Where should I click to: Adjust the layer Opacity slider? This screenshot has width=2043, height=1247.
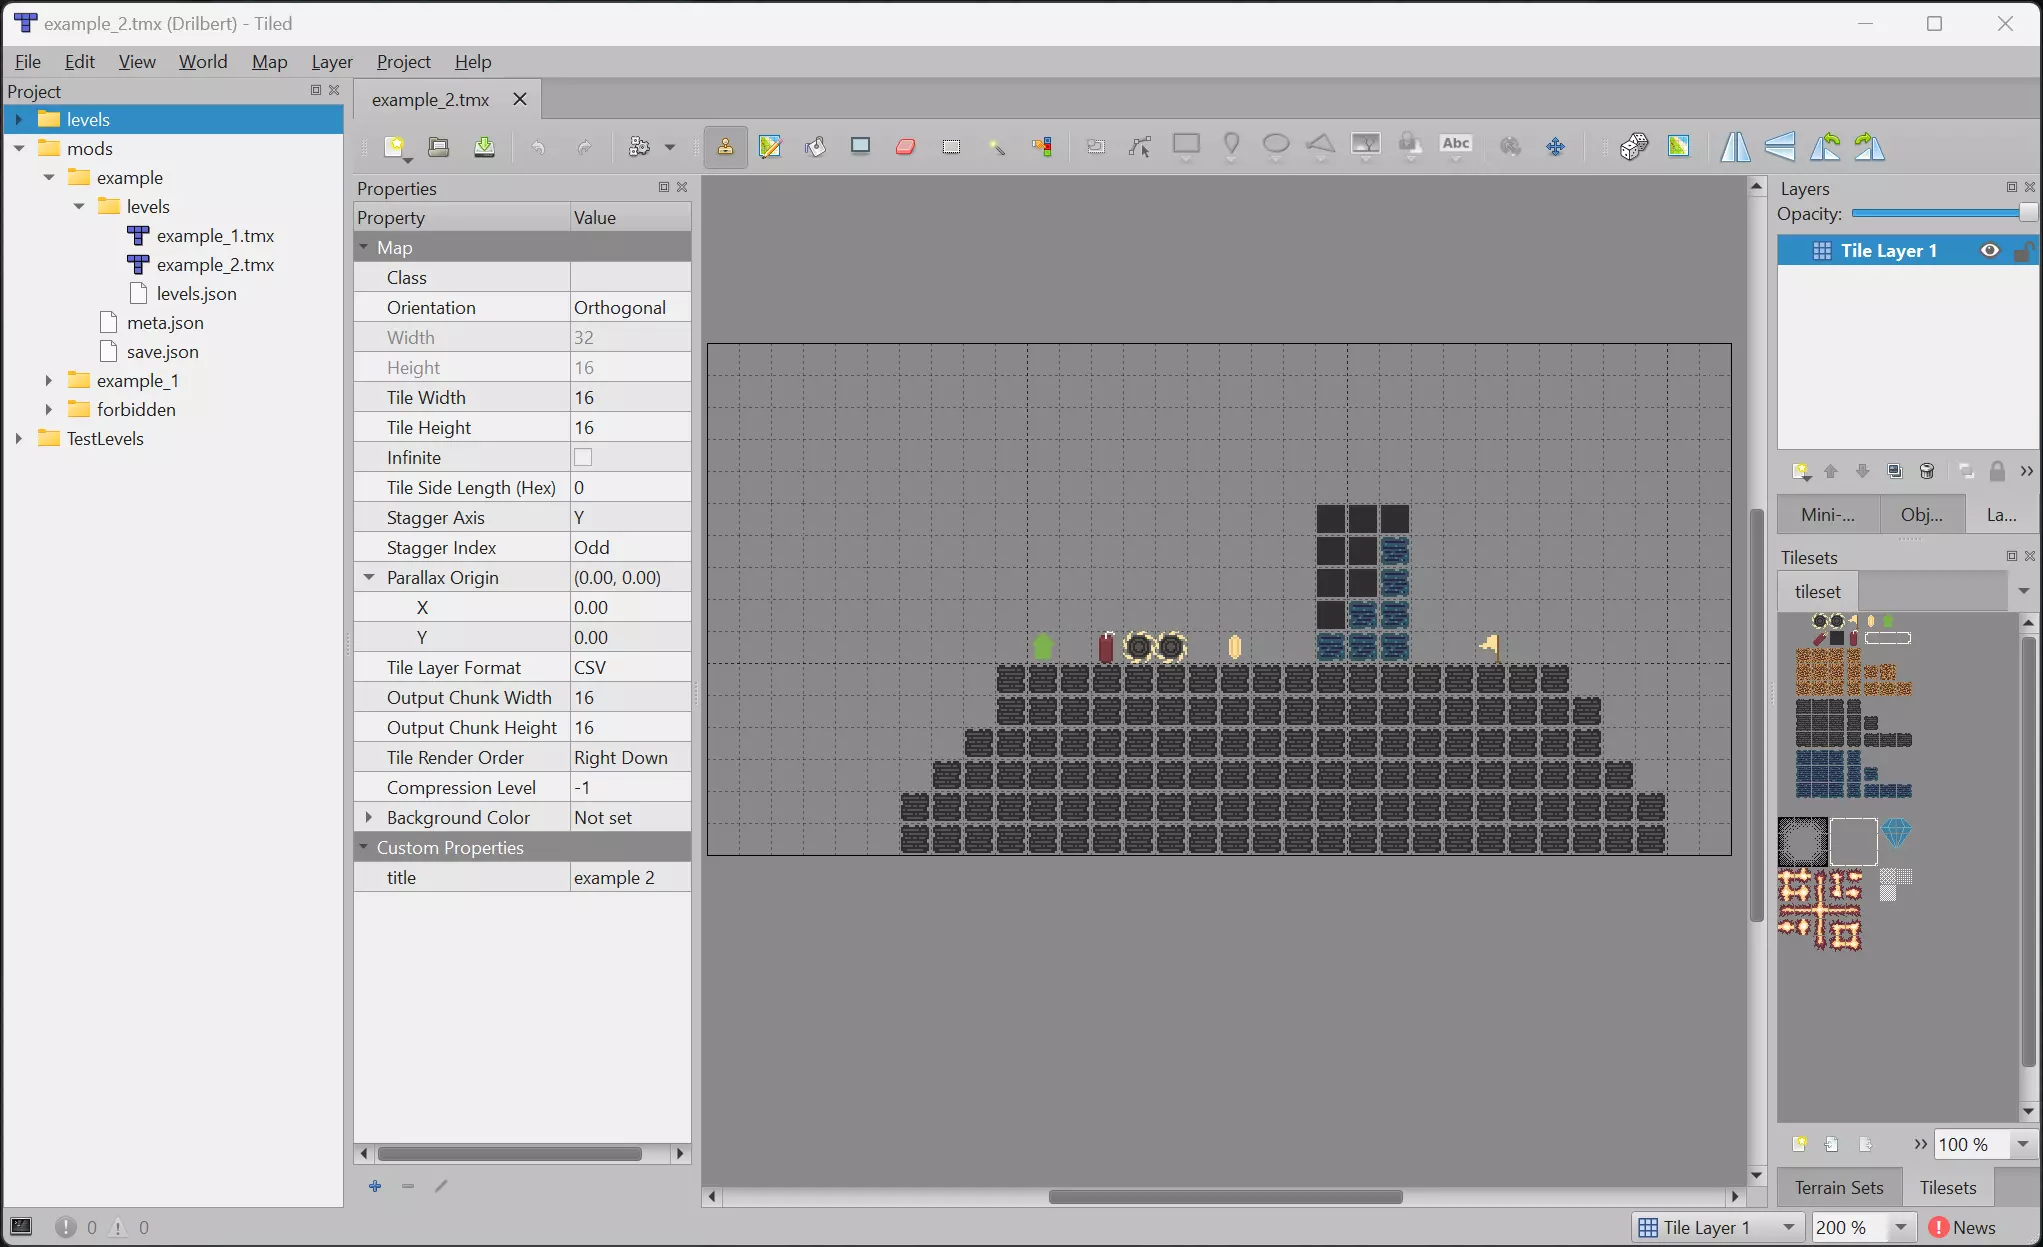tap(1938, 213)
